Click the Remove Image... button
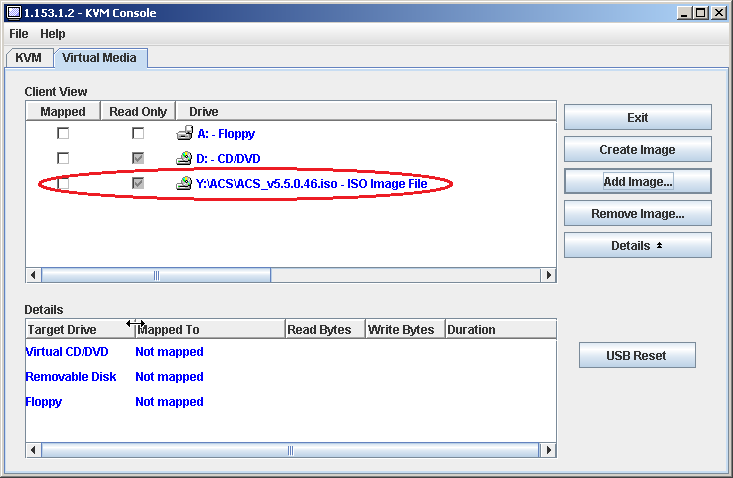Screen dimensions: 733x478 [638, 214]
